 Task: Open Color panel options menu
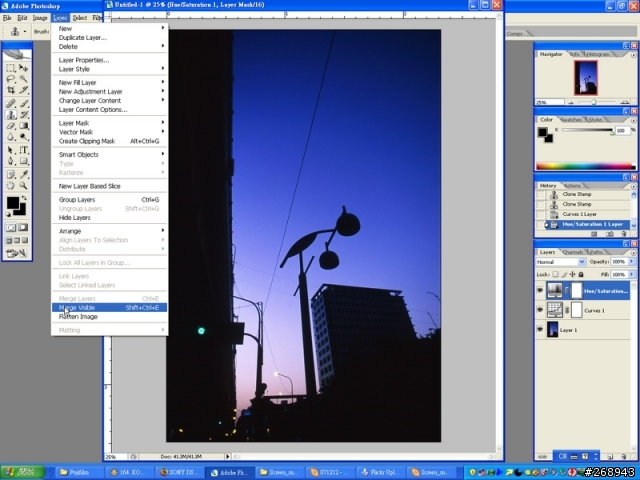coord(633,120)
